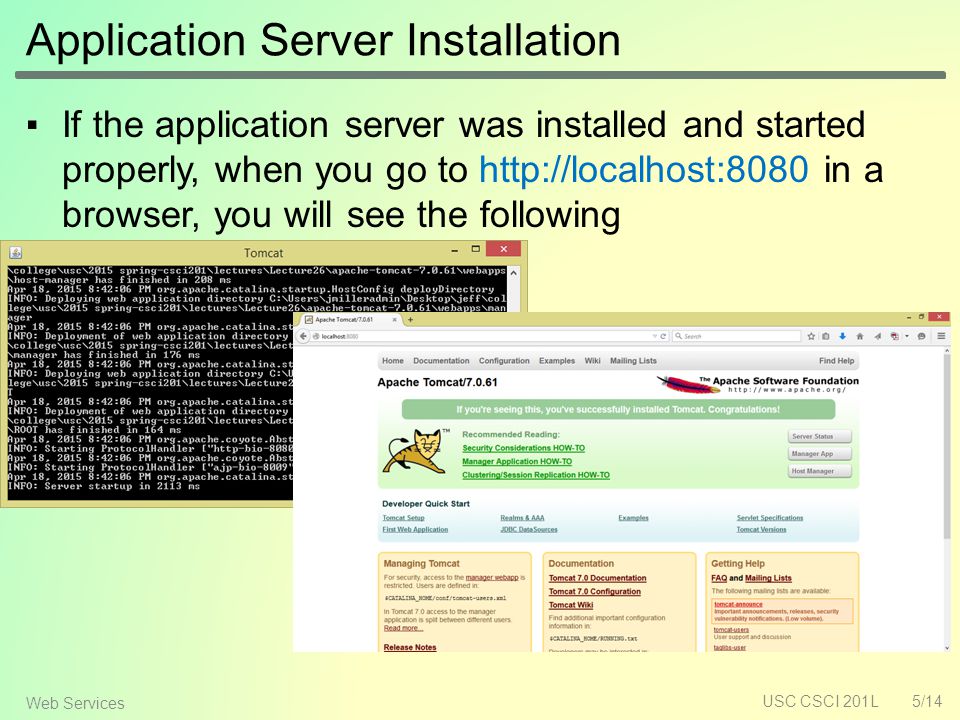The image size is (960, 720).
Task: Open the dropdown arrow next to red add-on icon
Action: (x=907, y=336)
